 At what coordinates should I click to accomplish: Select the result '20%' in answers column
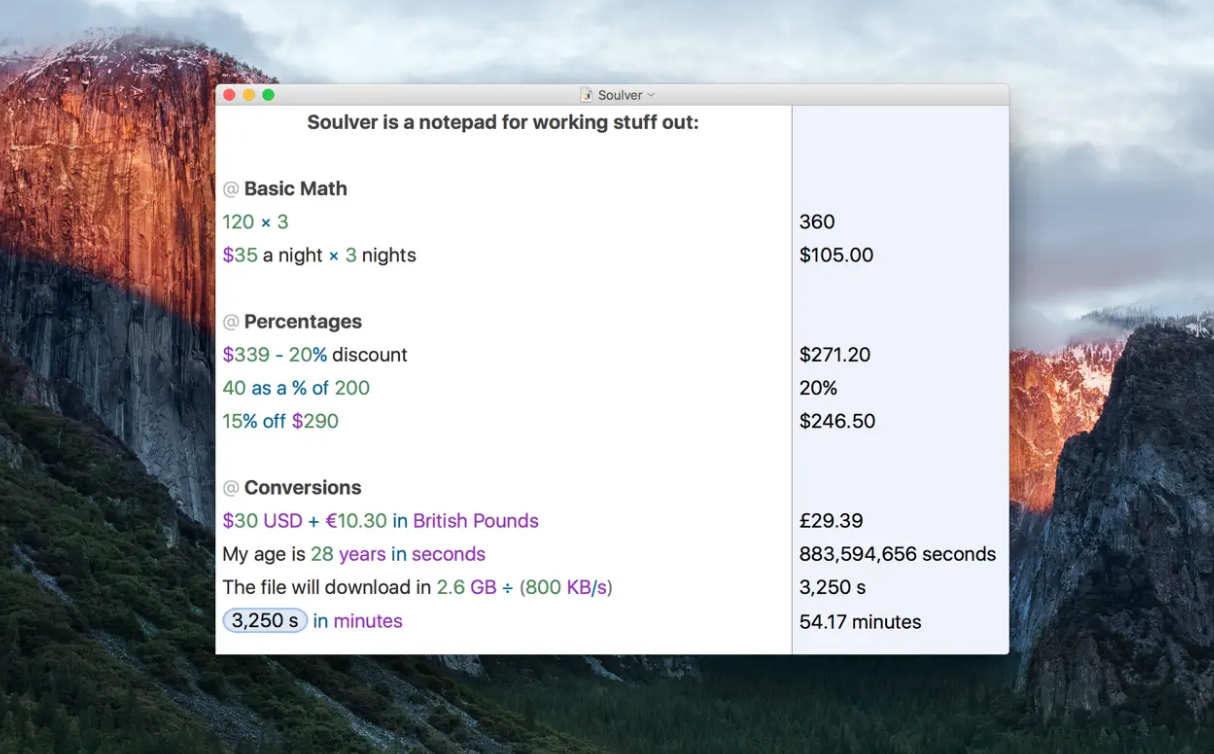tap(819, 388)
